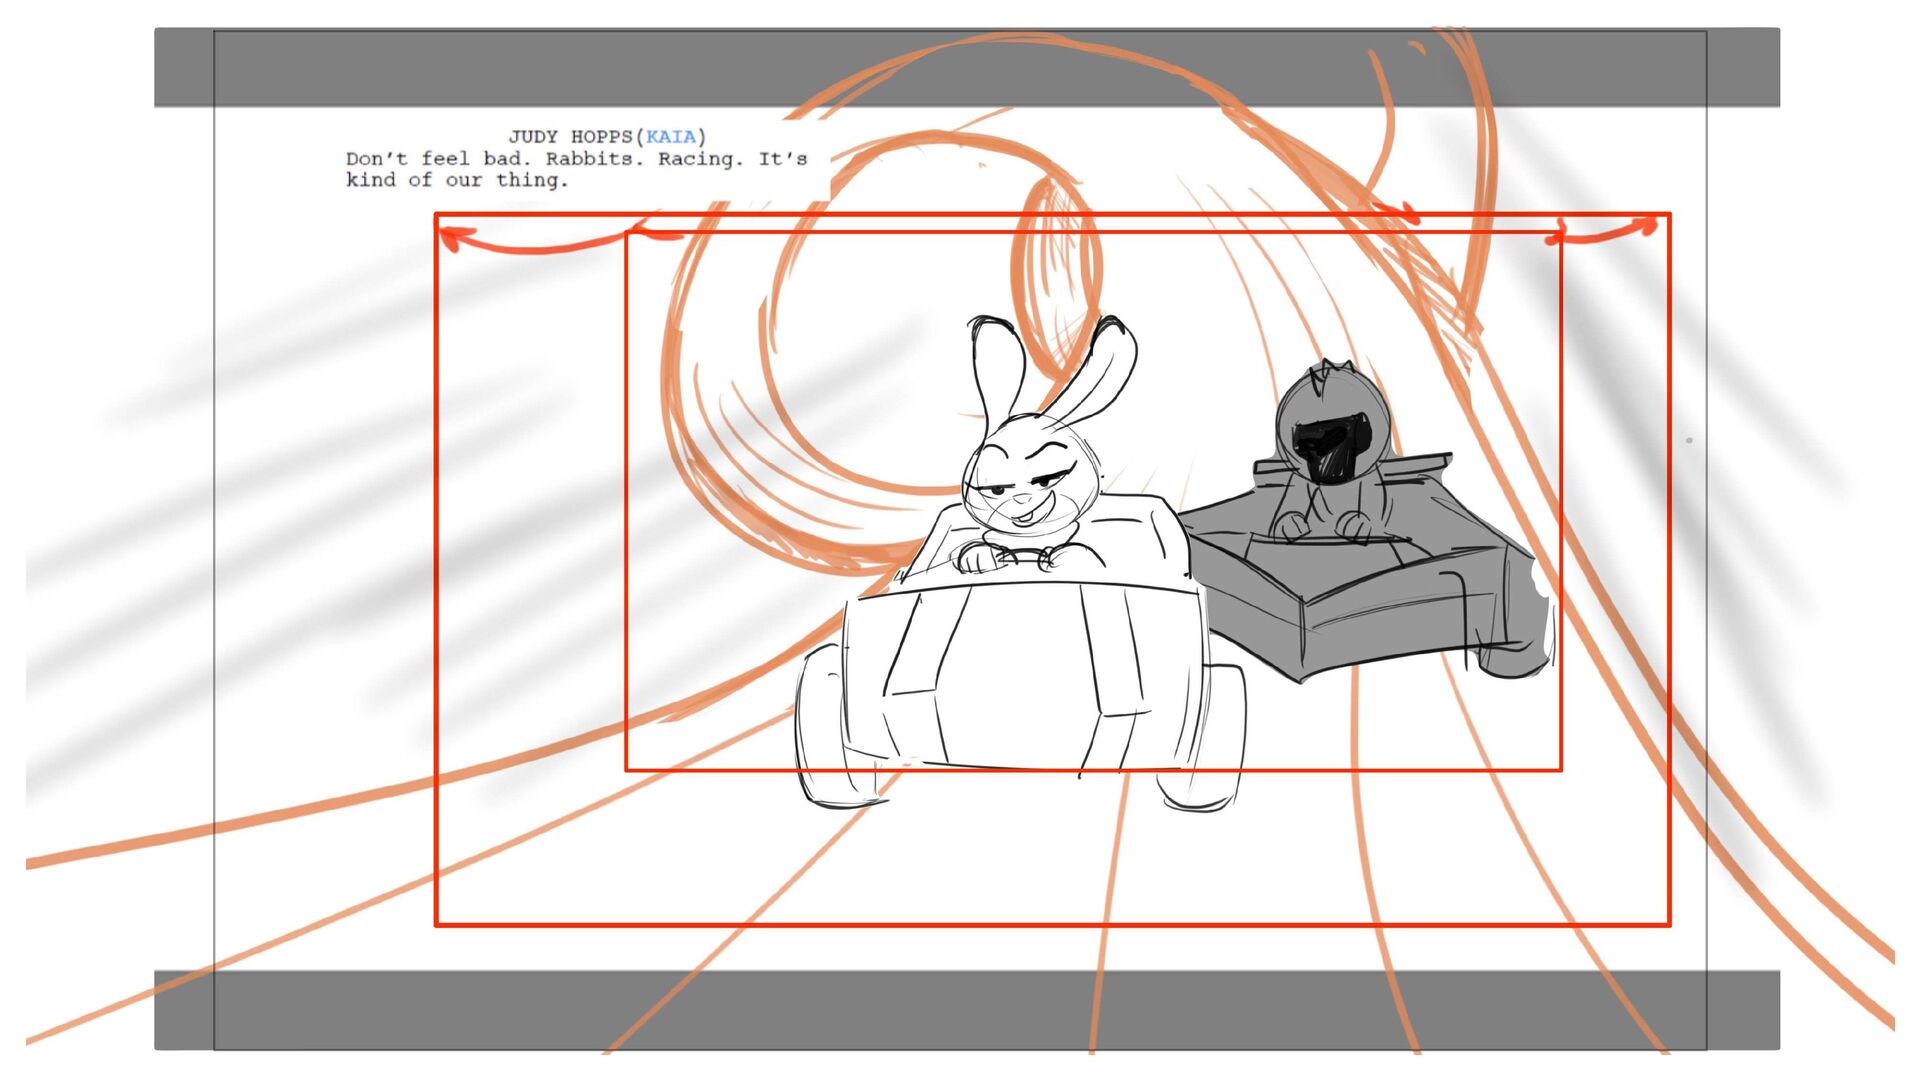This screenshot has width=1920, height=1081.
Task: Click the line "Don't feel bad. Rabbits. Racing. It's"
Action: 577,159
